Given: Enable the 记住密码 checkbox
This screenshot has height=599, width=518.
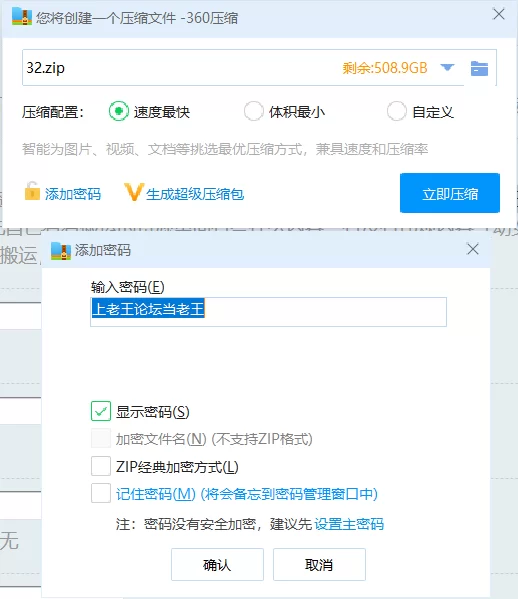Looking at the screenshot, I should pos(101,493).
